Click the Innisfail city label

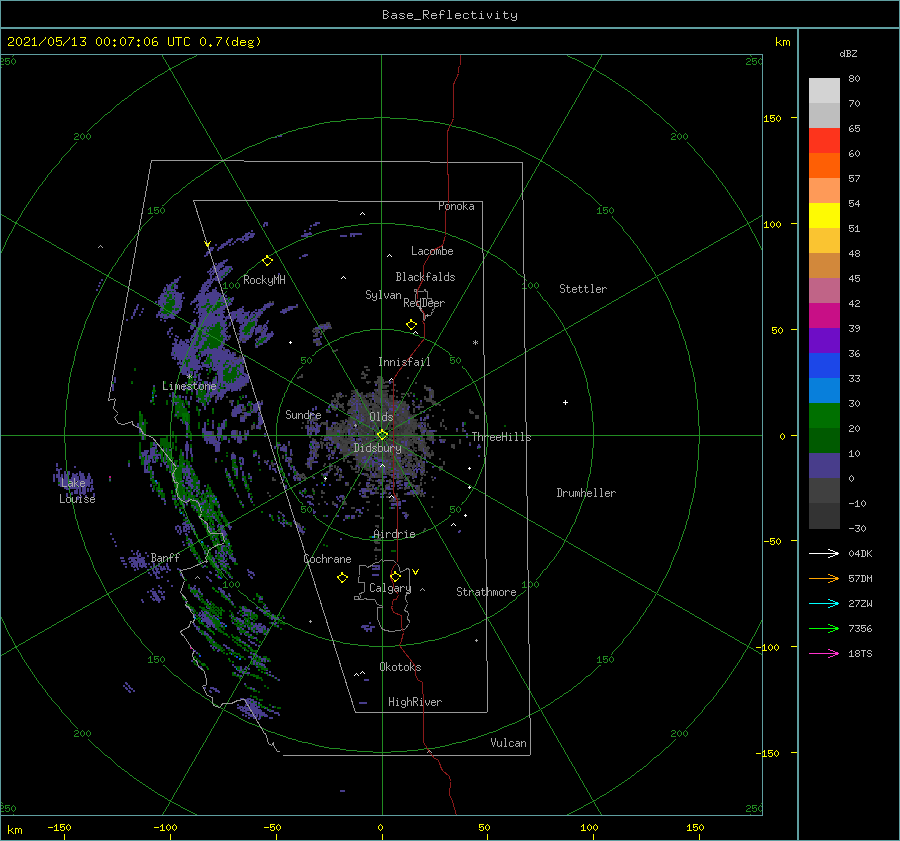click(404, 362)
